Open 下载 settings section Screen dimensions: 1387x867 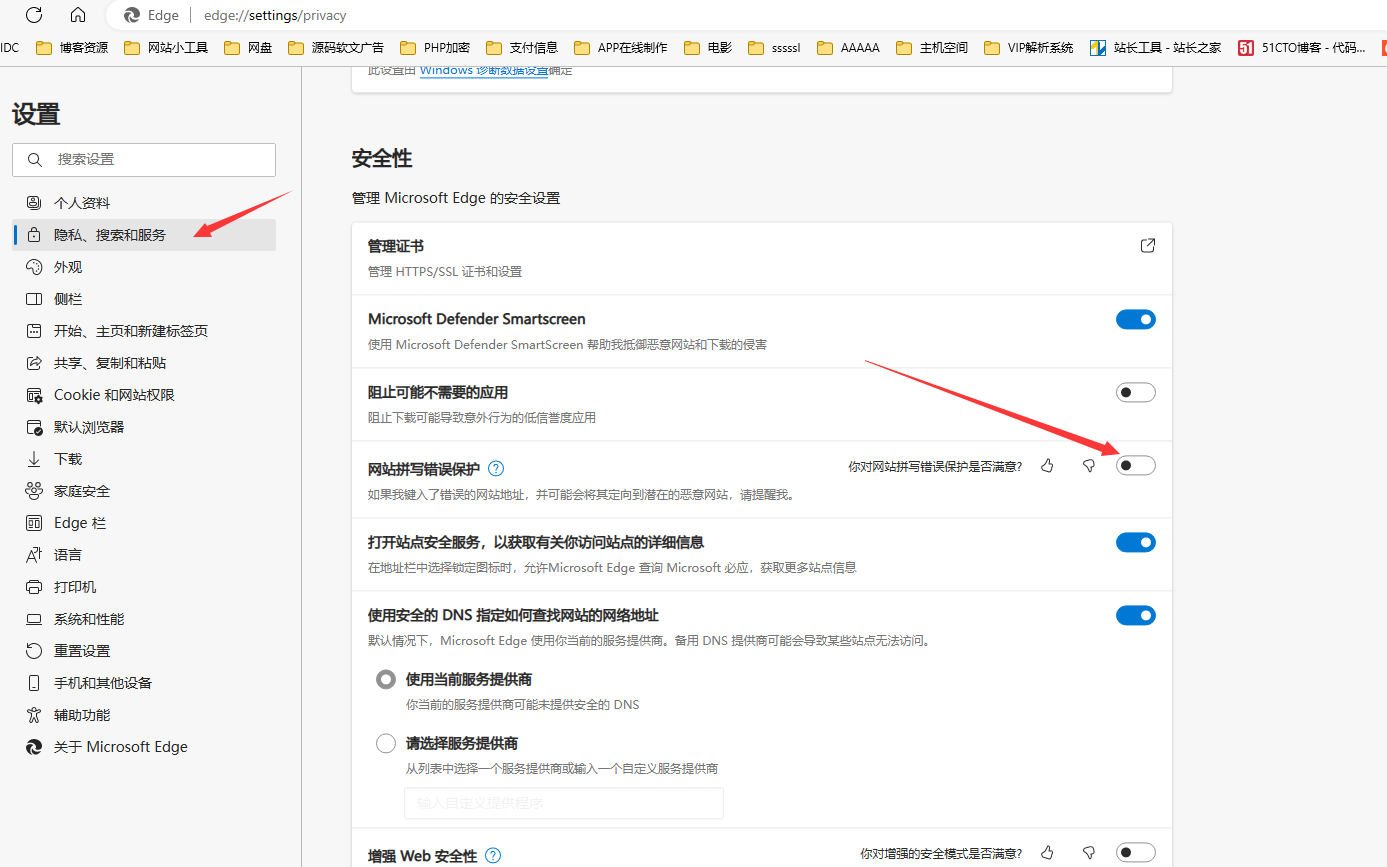coord(144,459)
